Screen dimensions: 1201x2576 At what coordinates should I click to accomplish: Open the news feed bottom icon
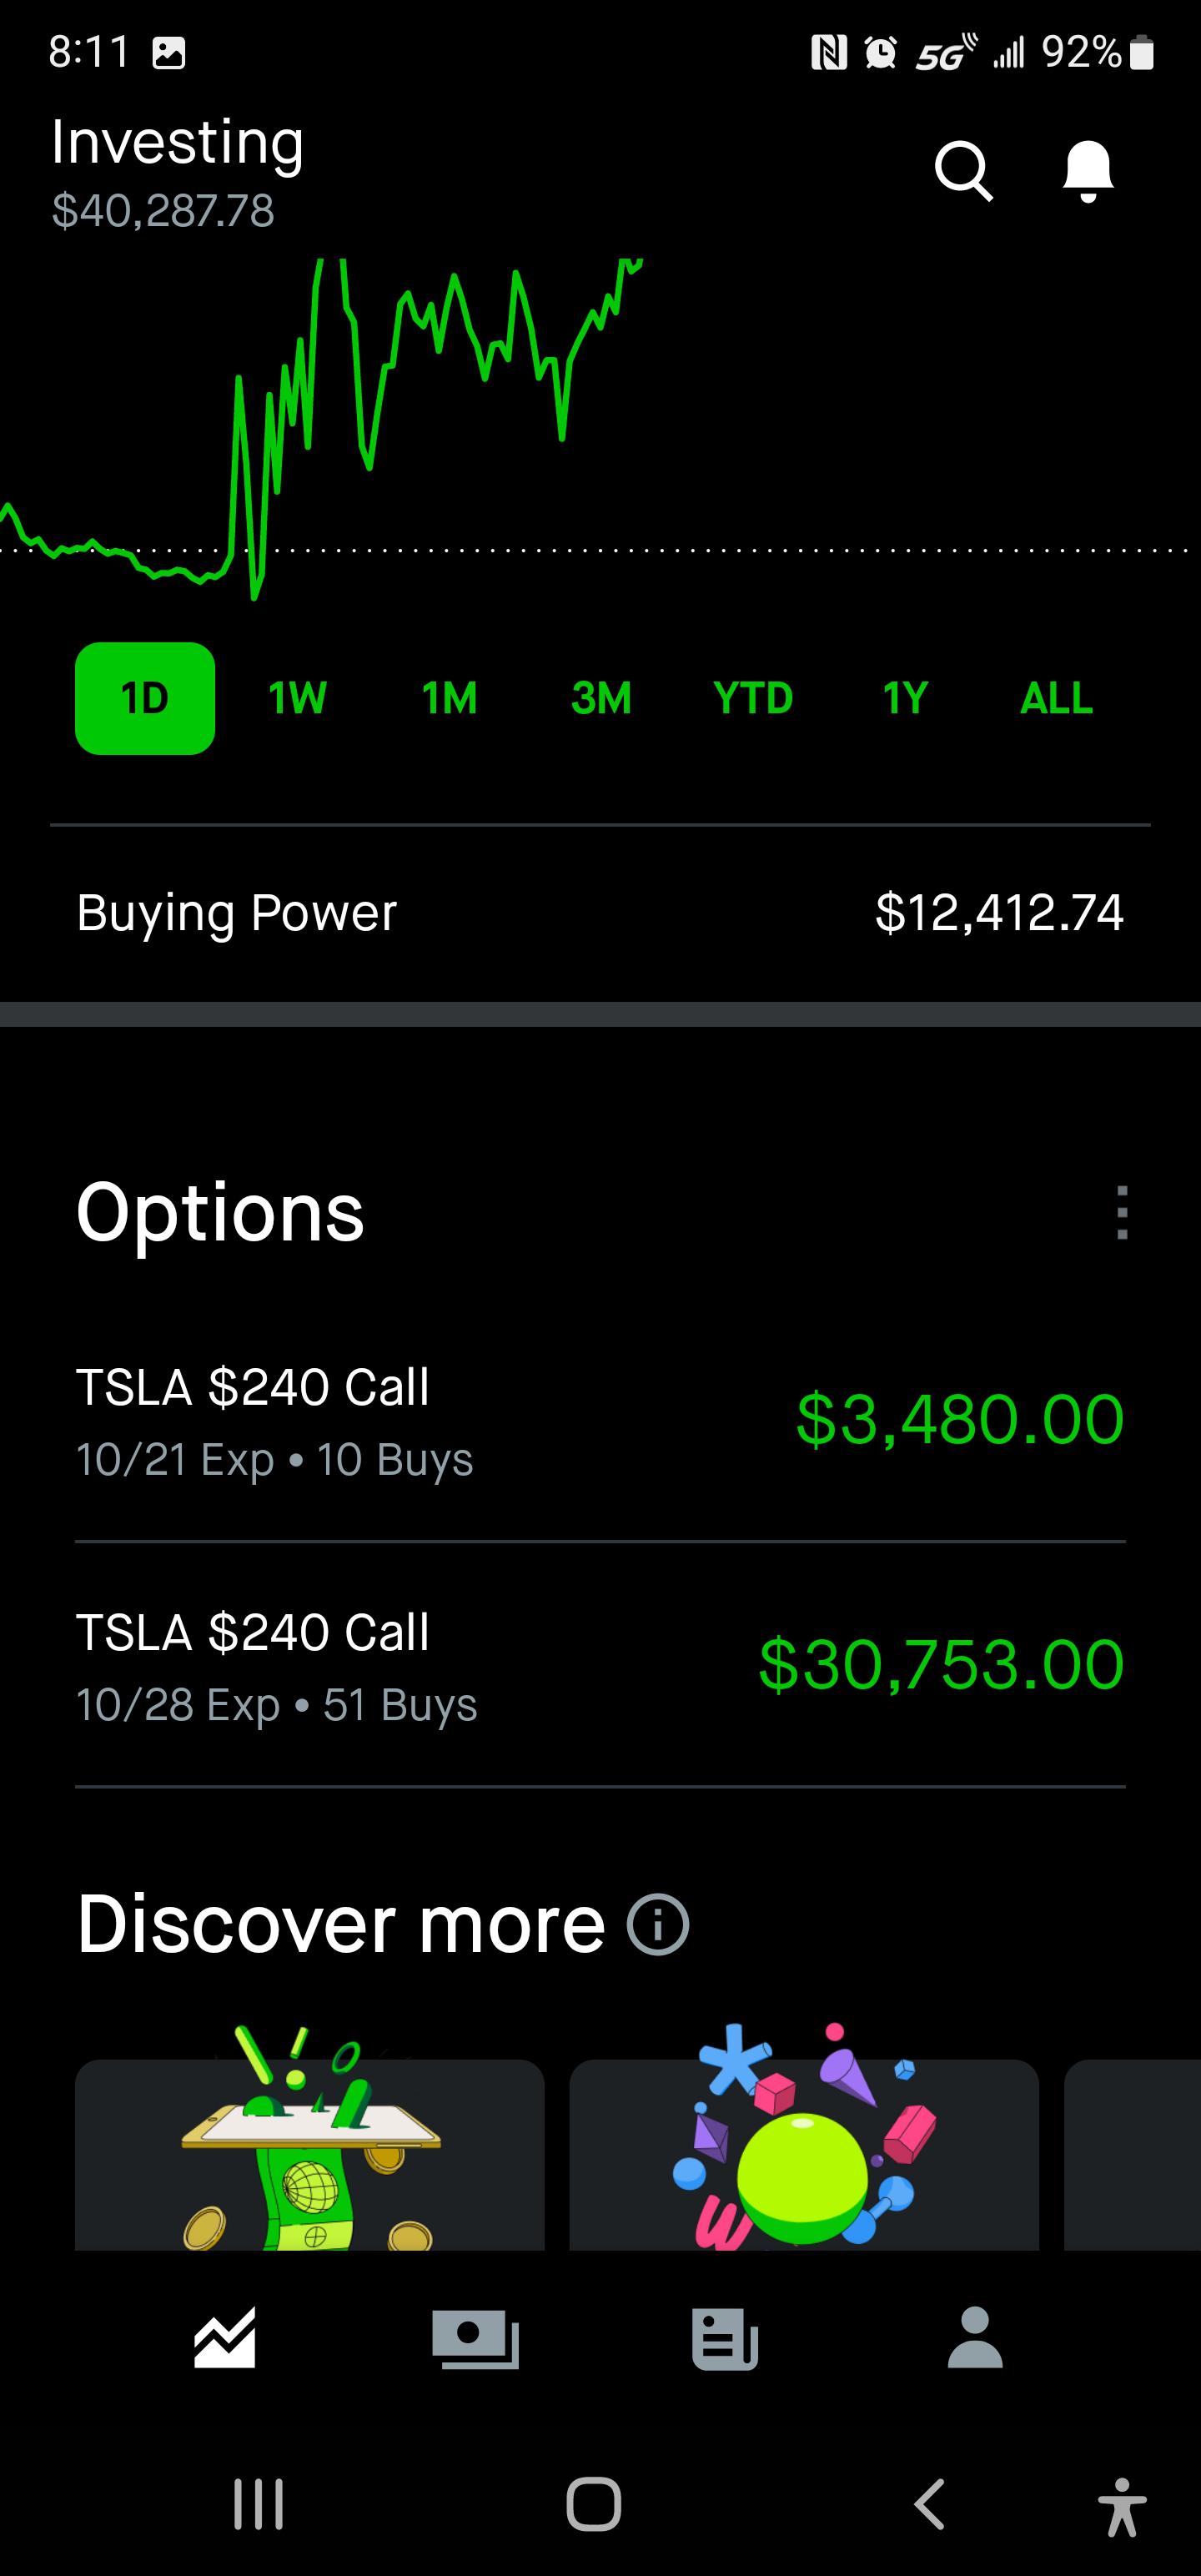point(725,2338)
